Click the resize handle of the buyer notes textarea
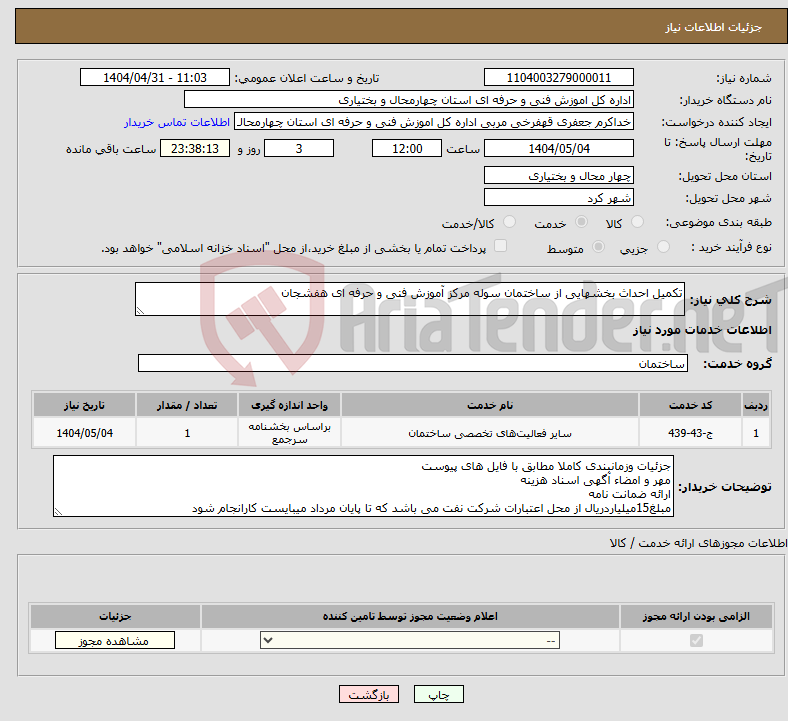Image resolution: width=788 pixels, height=721 pixels. click(x=58, y=512)
